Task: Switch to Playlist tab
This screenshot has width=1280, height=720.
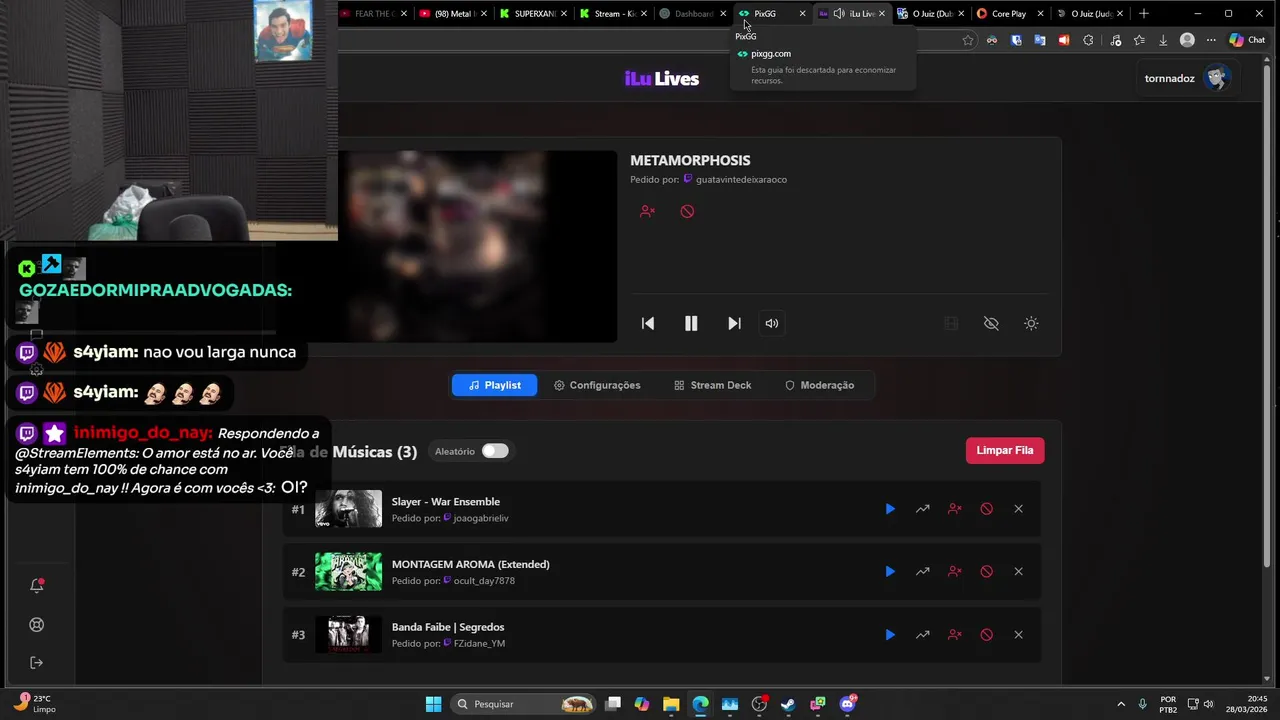Action: [x=494, y=385]
